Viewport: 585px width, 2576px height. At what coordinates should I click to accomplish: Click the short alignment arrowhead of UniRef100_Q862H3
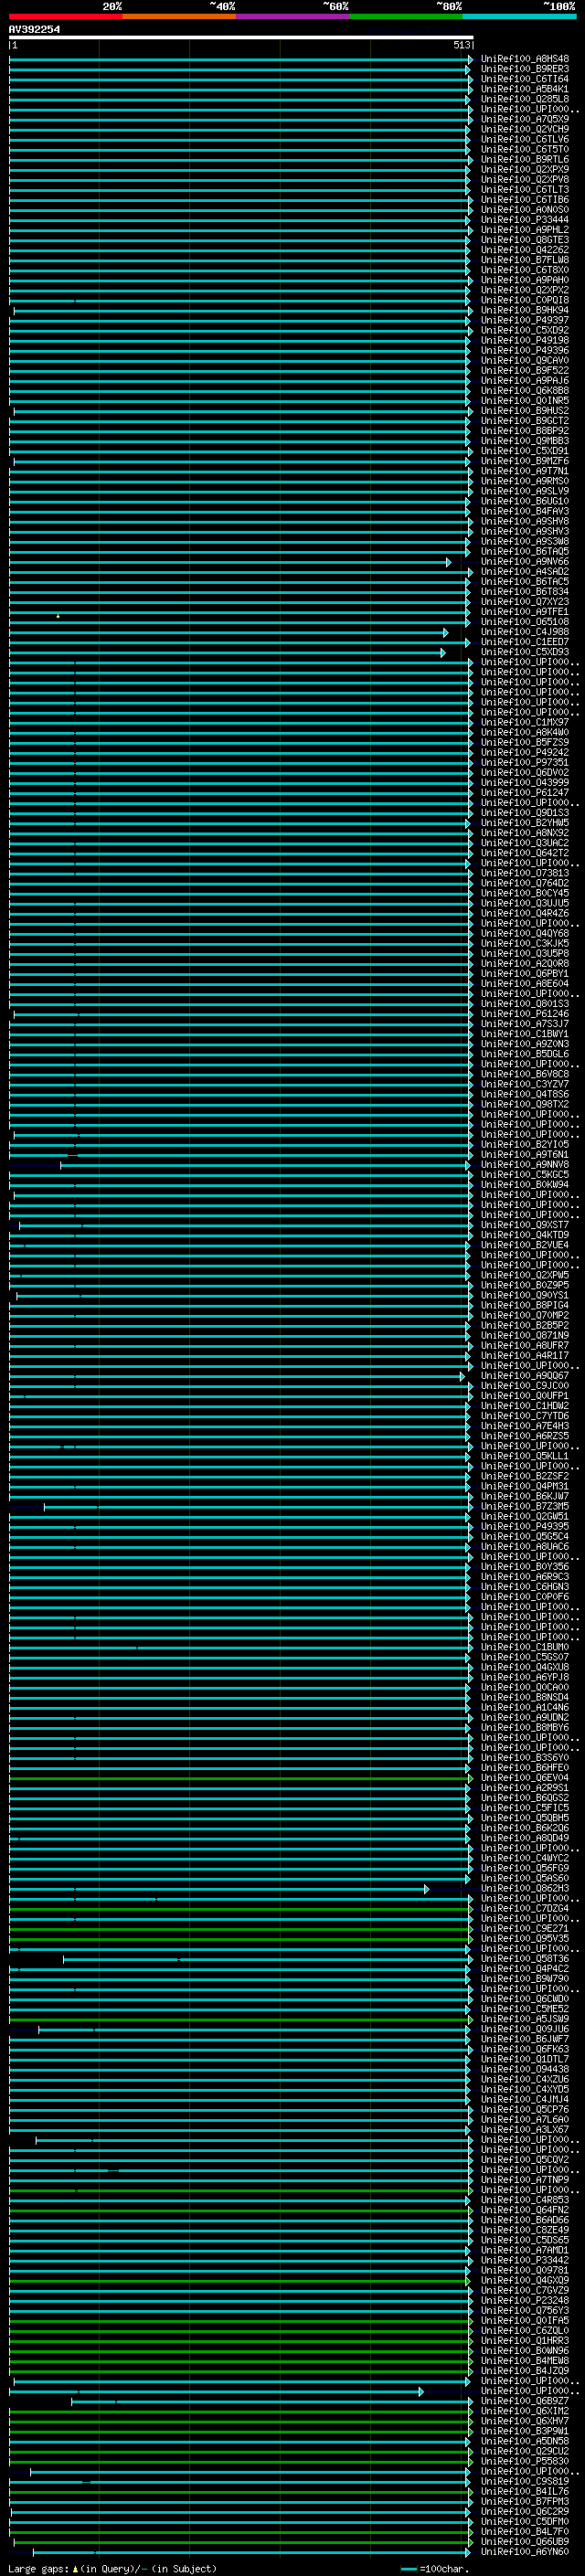427,1888
